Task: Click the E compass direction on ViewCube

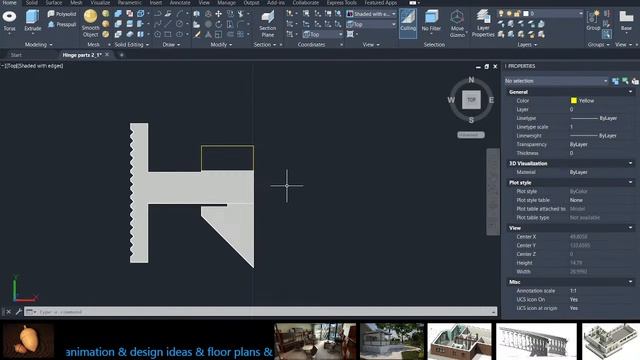Action: click(x=491, y=100)
